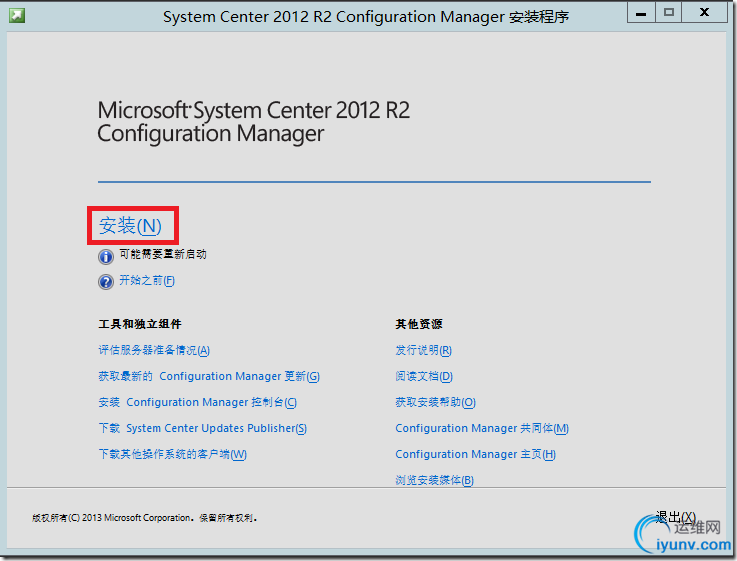Open Configuration Manager 共同体(M) link
The width and height of the screenshot is (737, 561).
(x=482, y=429)
